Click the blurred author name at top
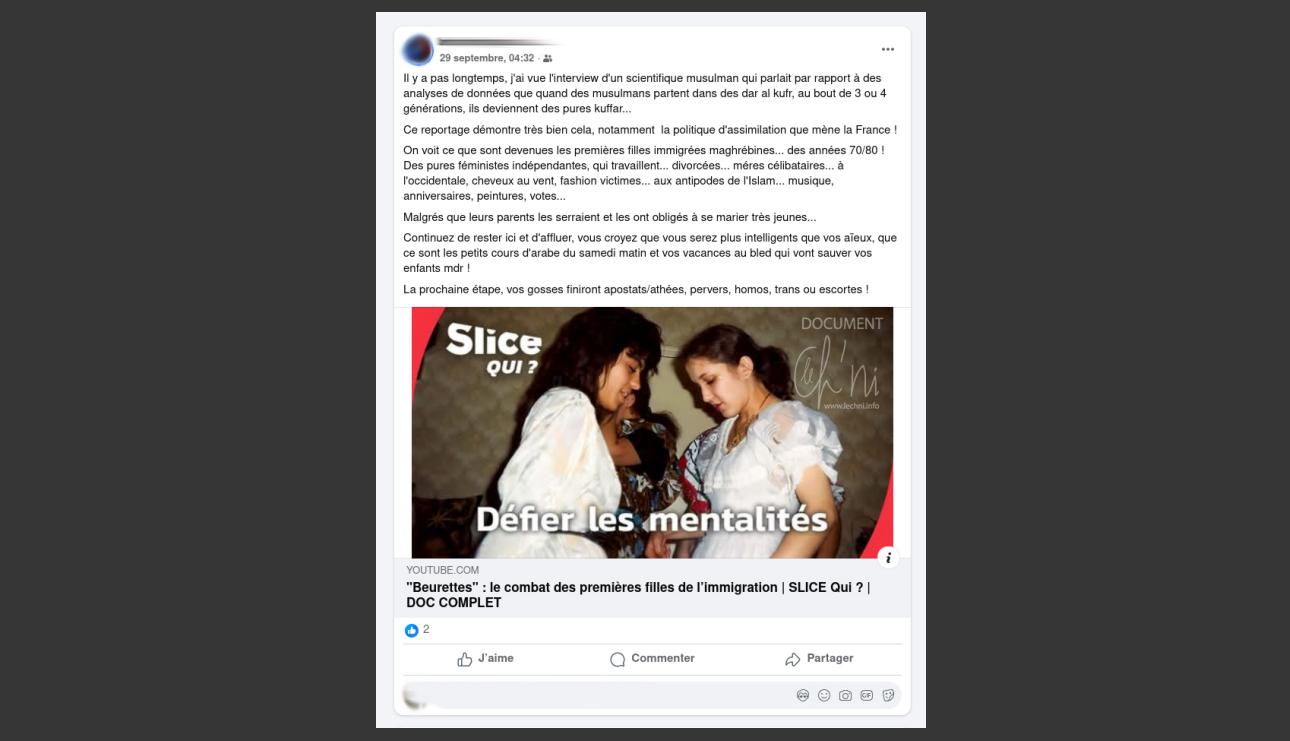Image resolution: width=1290 pixels, height=741 pixels. (x=498, y=43)
